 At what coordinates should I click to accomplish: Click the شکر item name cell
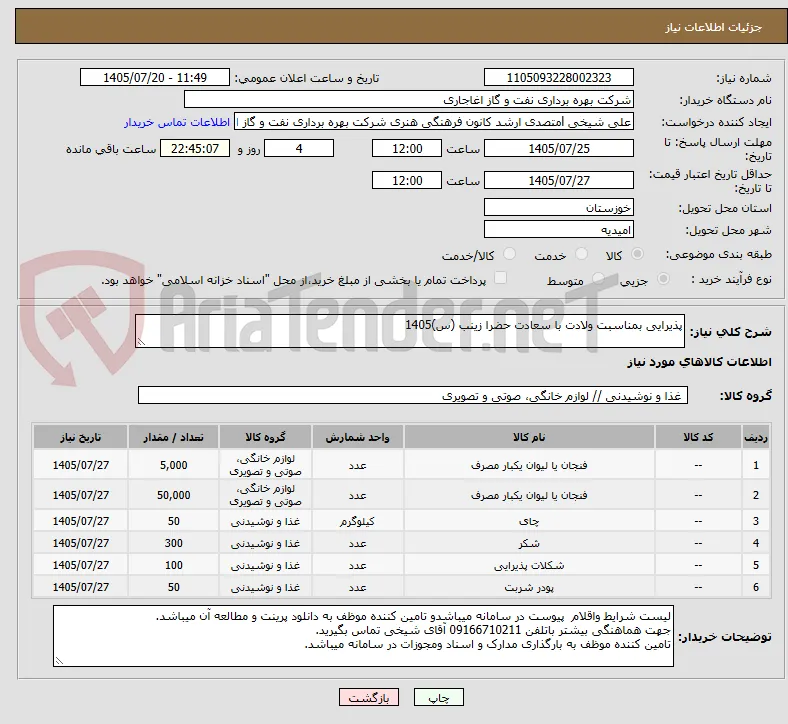(529, 543)
